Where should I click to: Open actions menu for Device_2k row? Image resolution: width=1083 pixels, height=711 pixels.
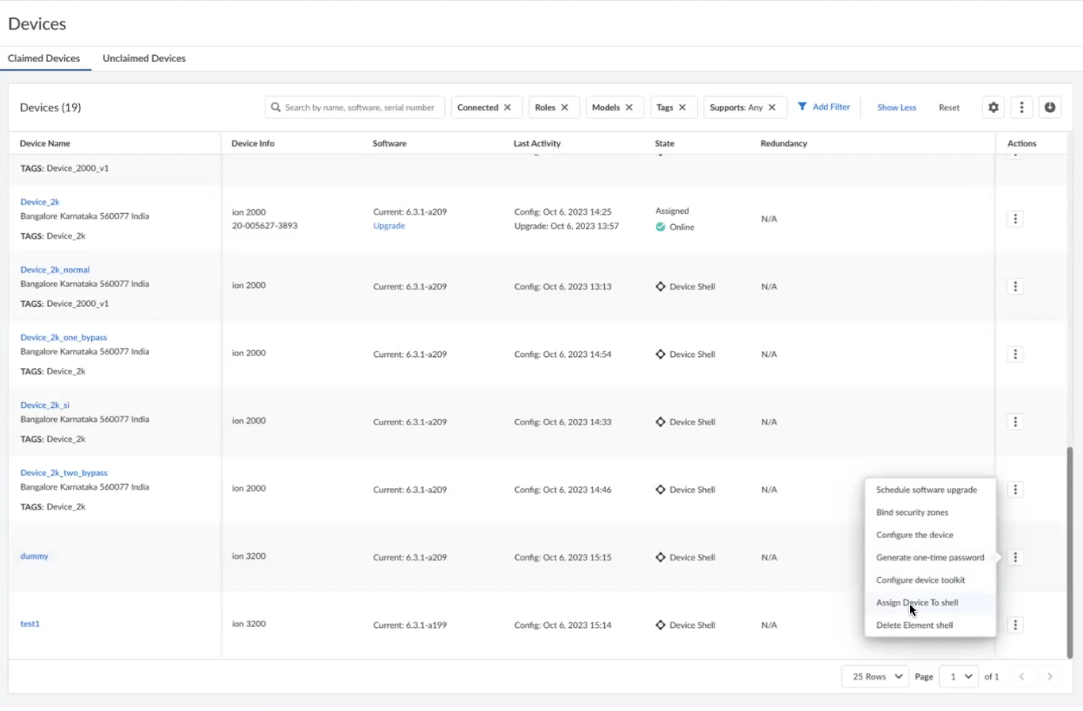click(1015, 219)
